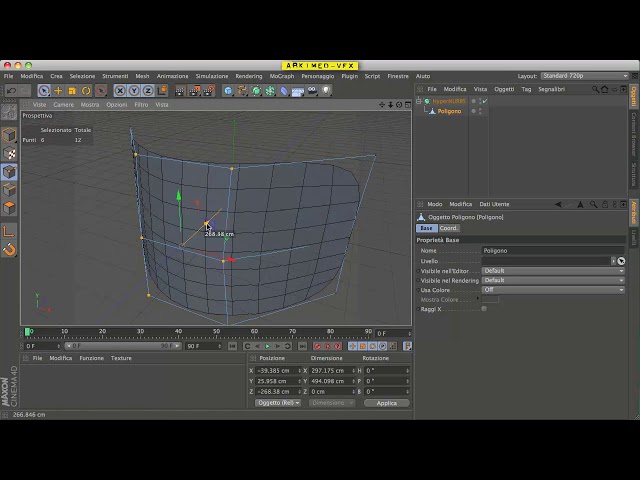Viewport: 640px width, 480px height.
Task: Select the Texture mode checkered cube
Action: (x=9, y=153)
